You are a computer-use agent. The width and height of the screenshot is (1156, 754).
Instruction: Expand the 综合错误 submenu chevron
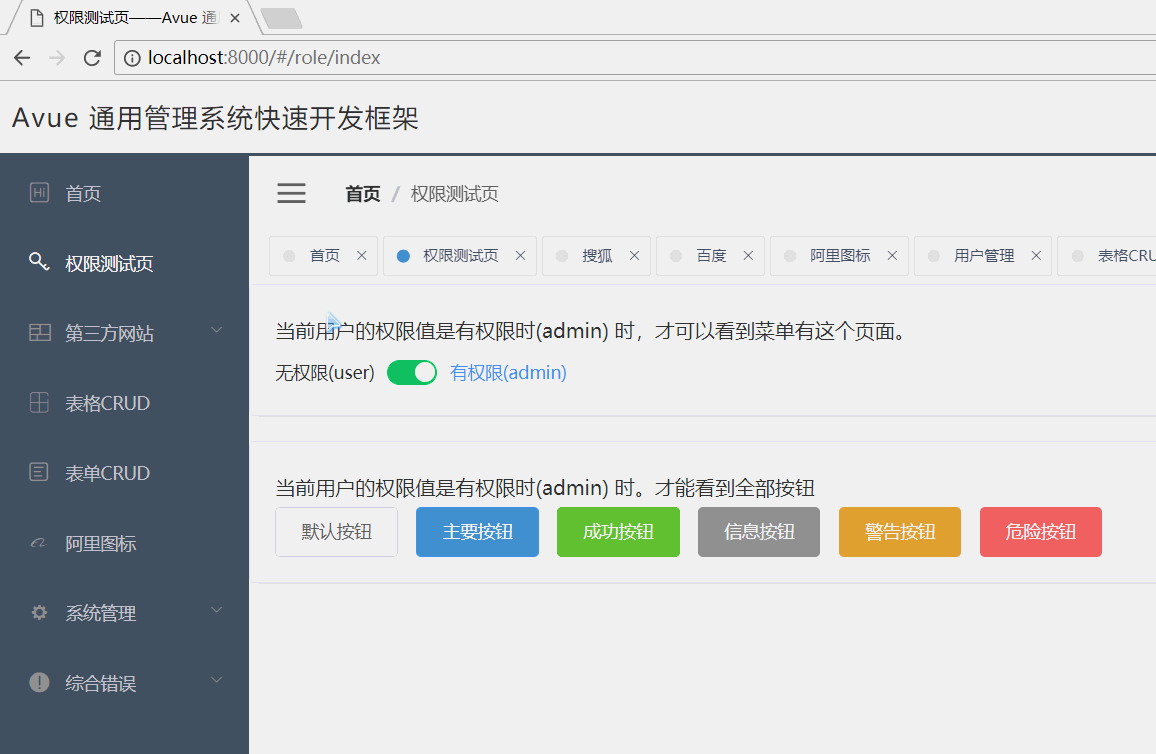point(217,680)
